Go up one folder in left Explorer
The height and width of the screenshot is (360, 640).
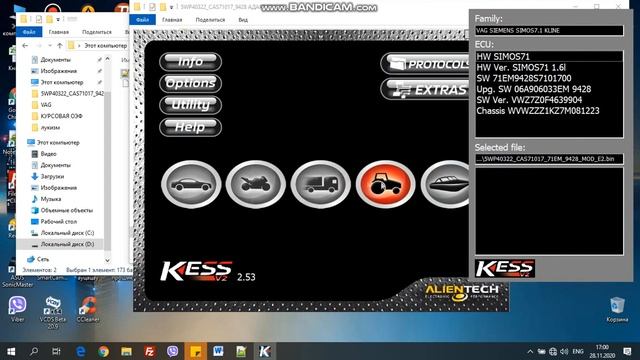click(60, 46)
